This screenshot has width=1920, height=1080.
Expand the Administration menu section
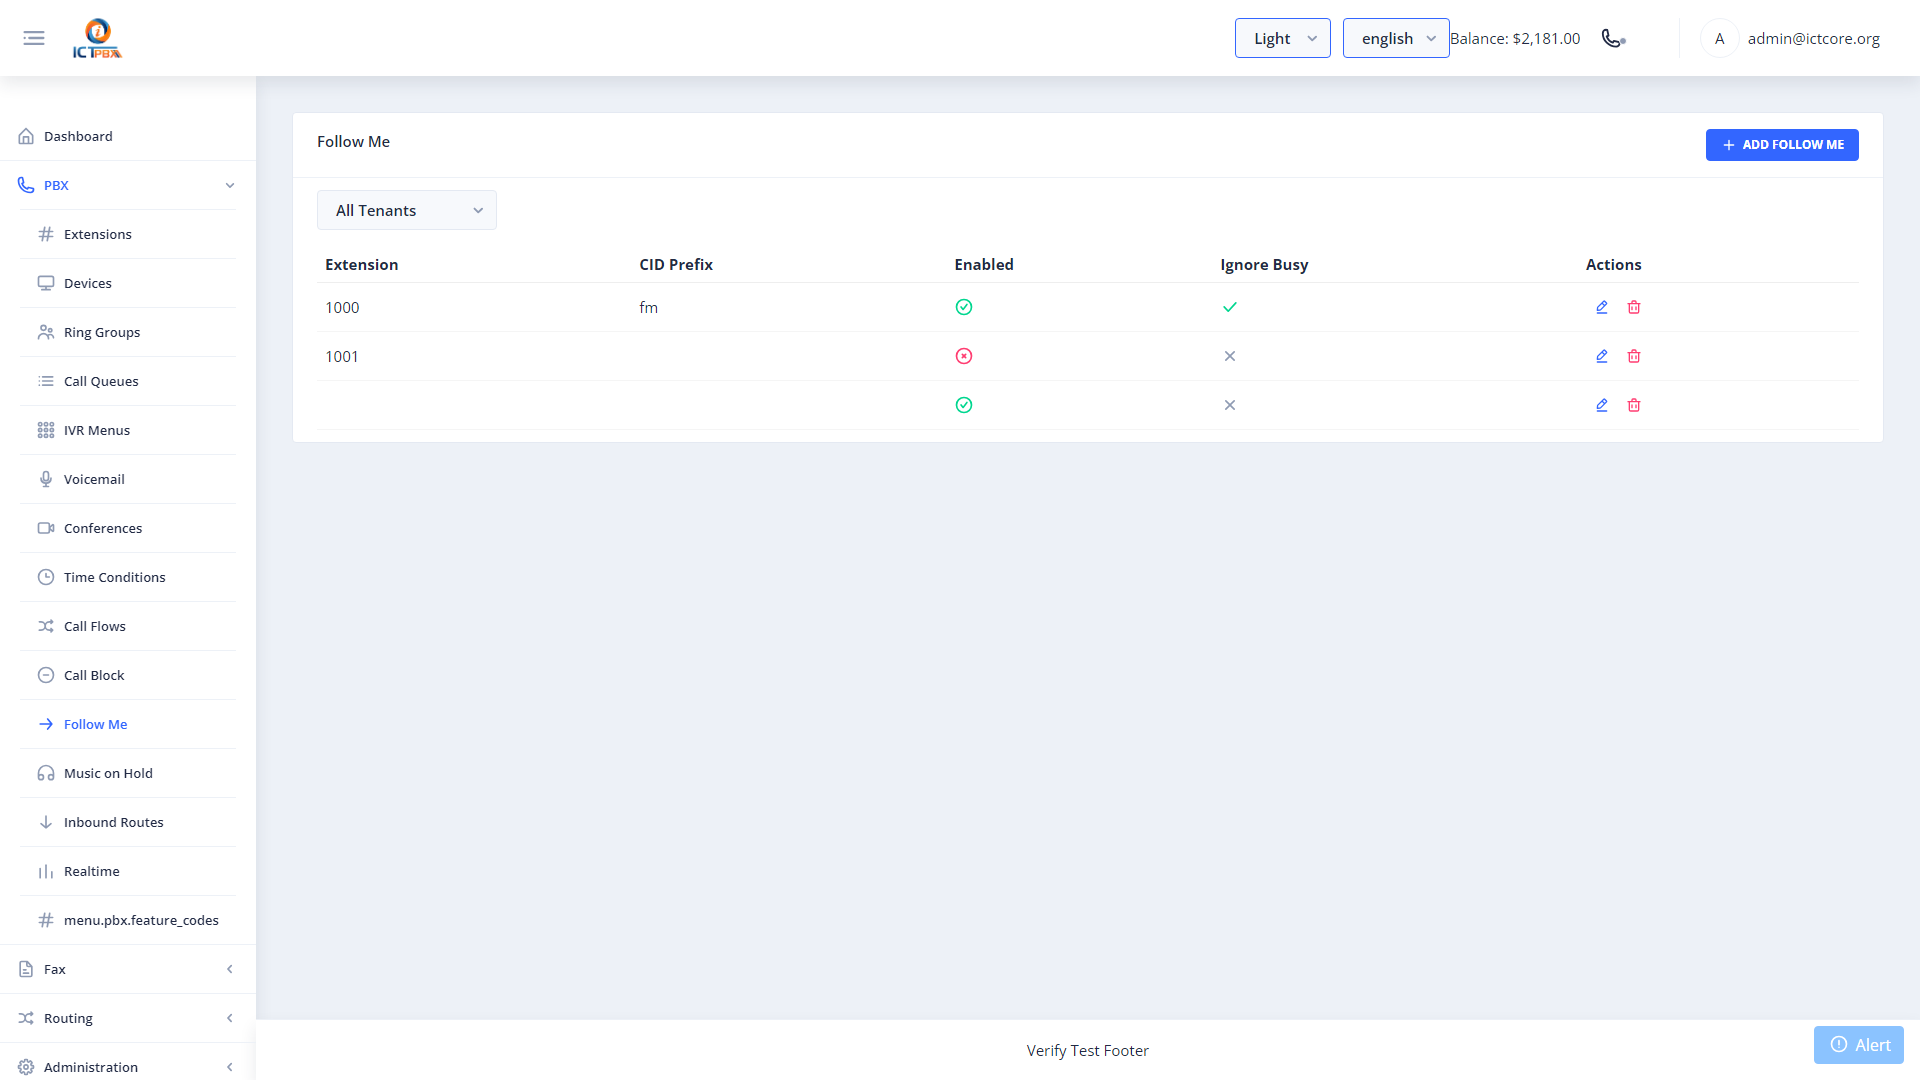(128, 1066)
